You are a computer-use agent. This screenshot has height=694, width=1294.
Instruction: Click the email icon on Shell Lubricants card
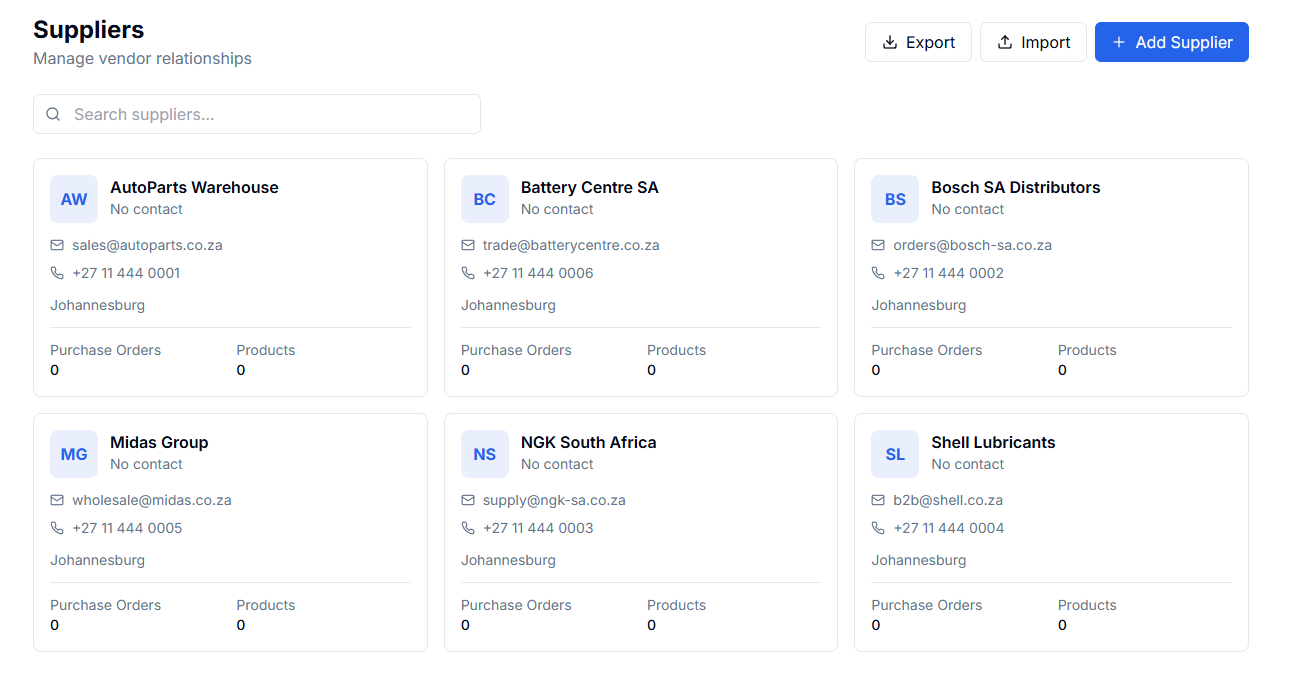878,499
